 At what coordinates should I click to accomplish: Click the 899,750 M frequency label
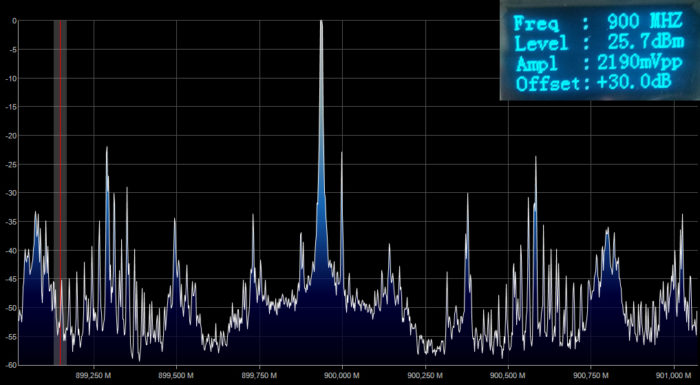259,375
